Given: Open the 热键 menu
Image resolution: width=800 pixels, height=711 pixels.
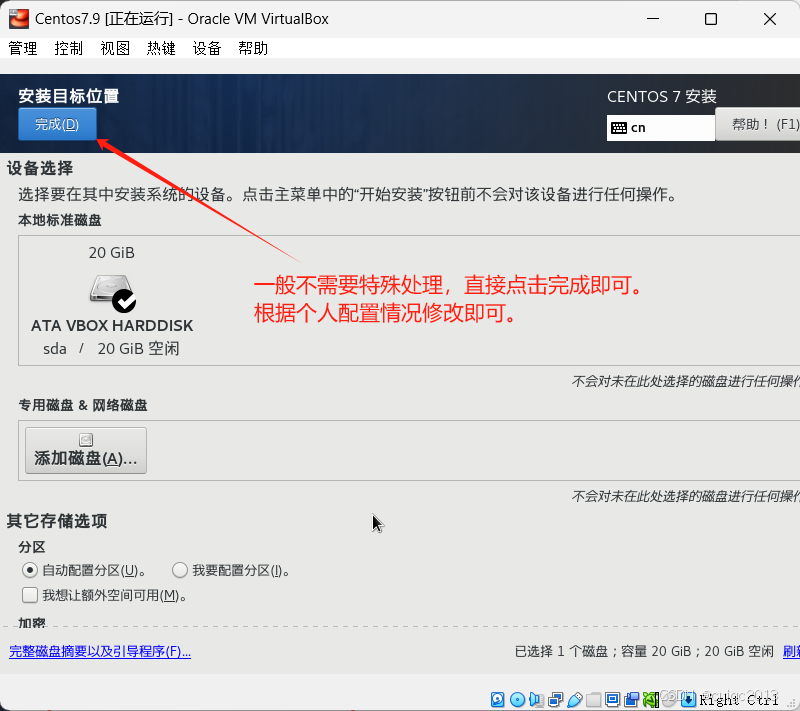Looking at the screenshot, I should point(161,48).
